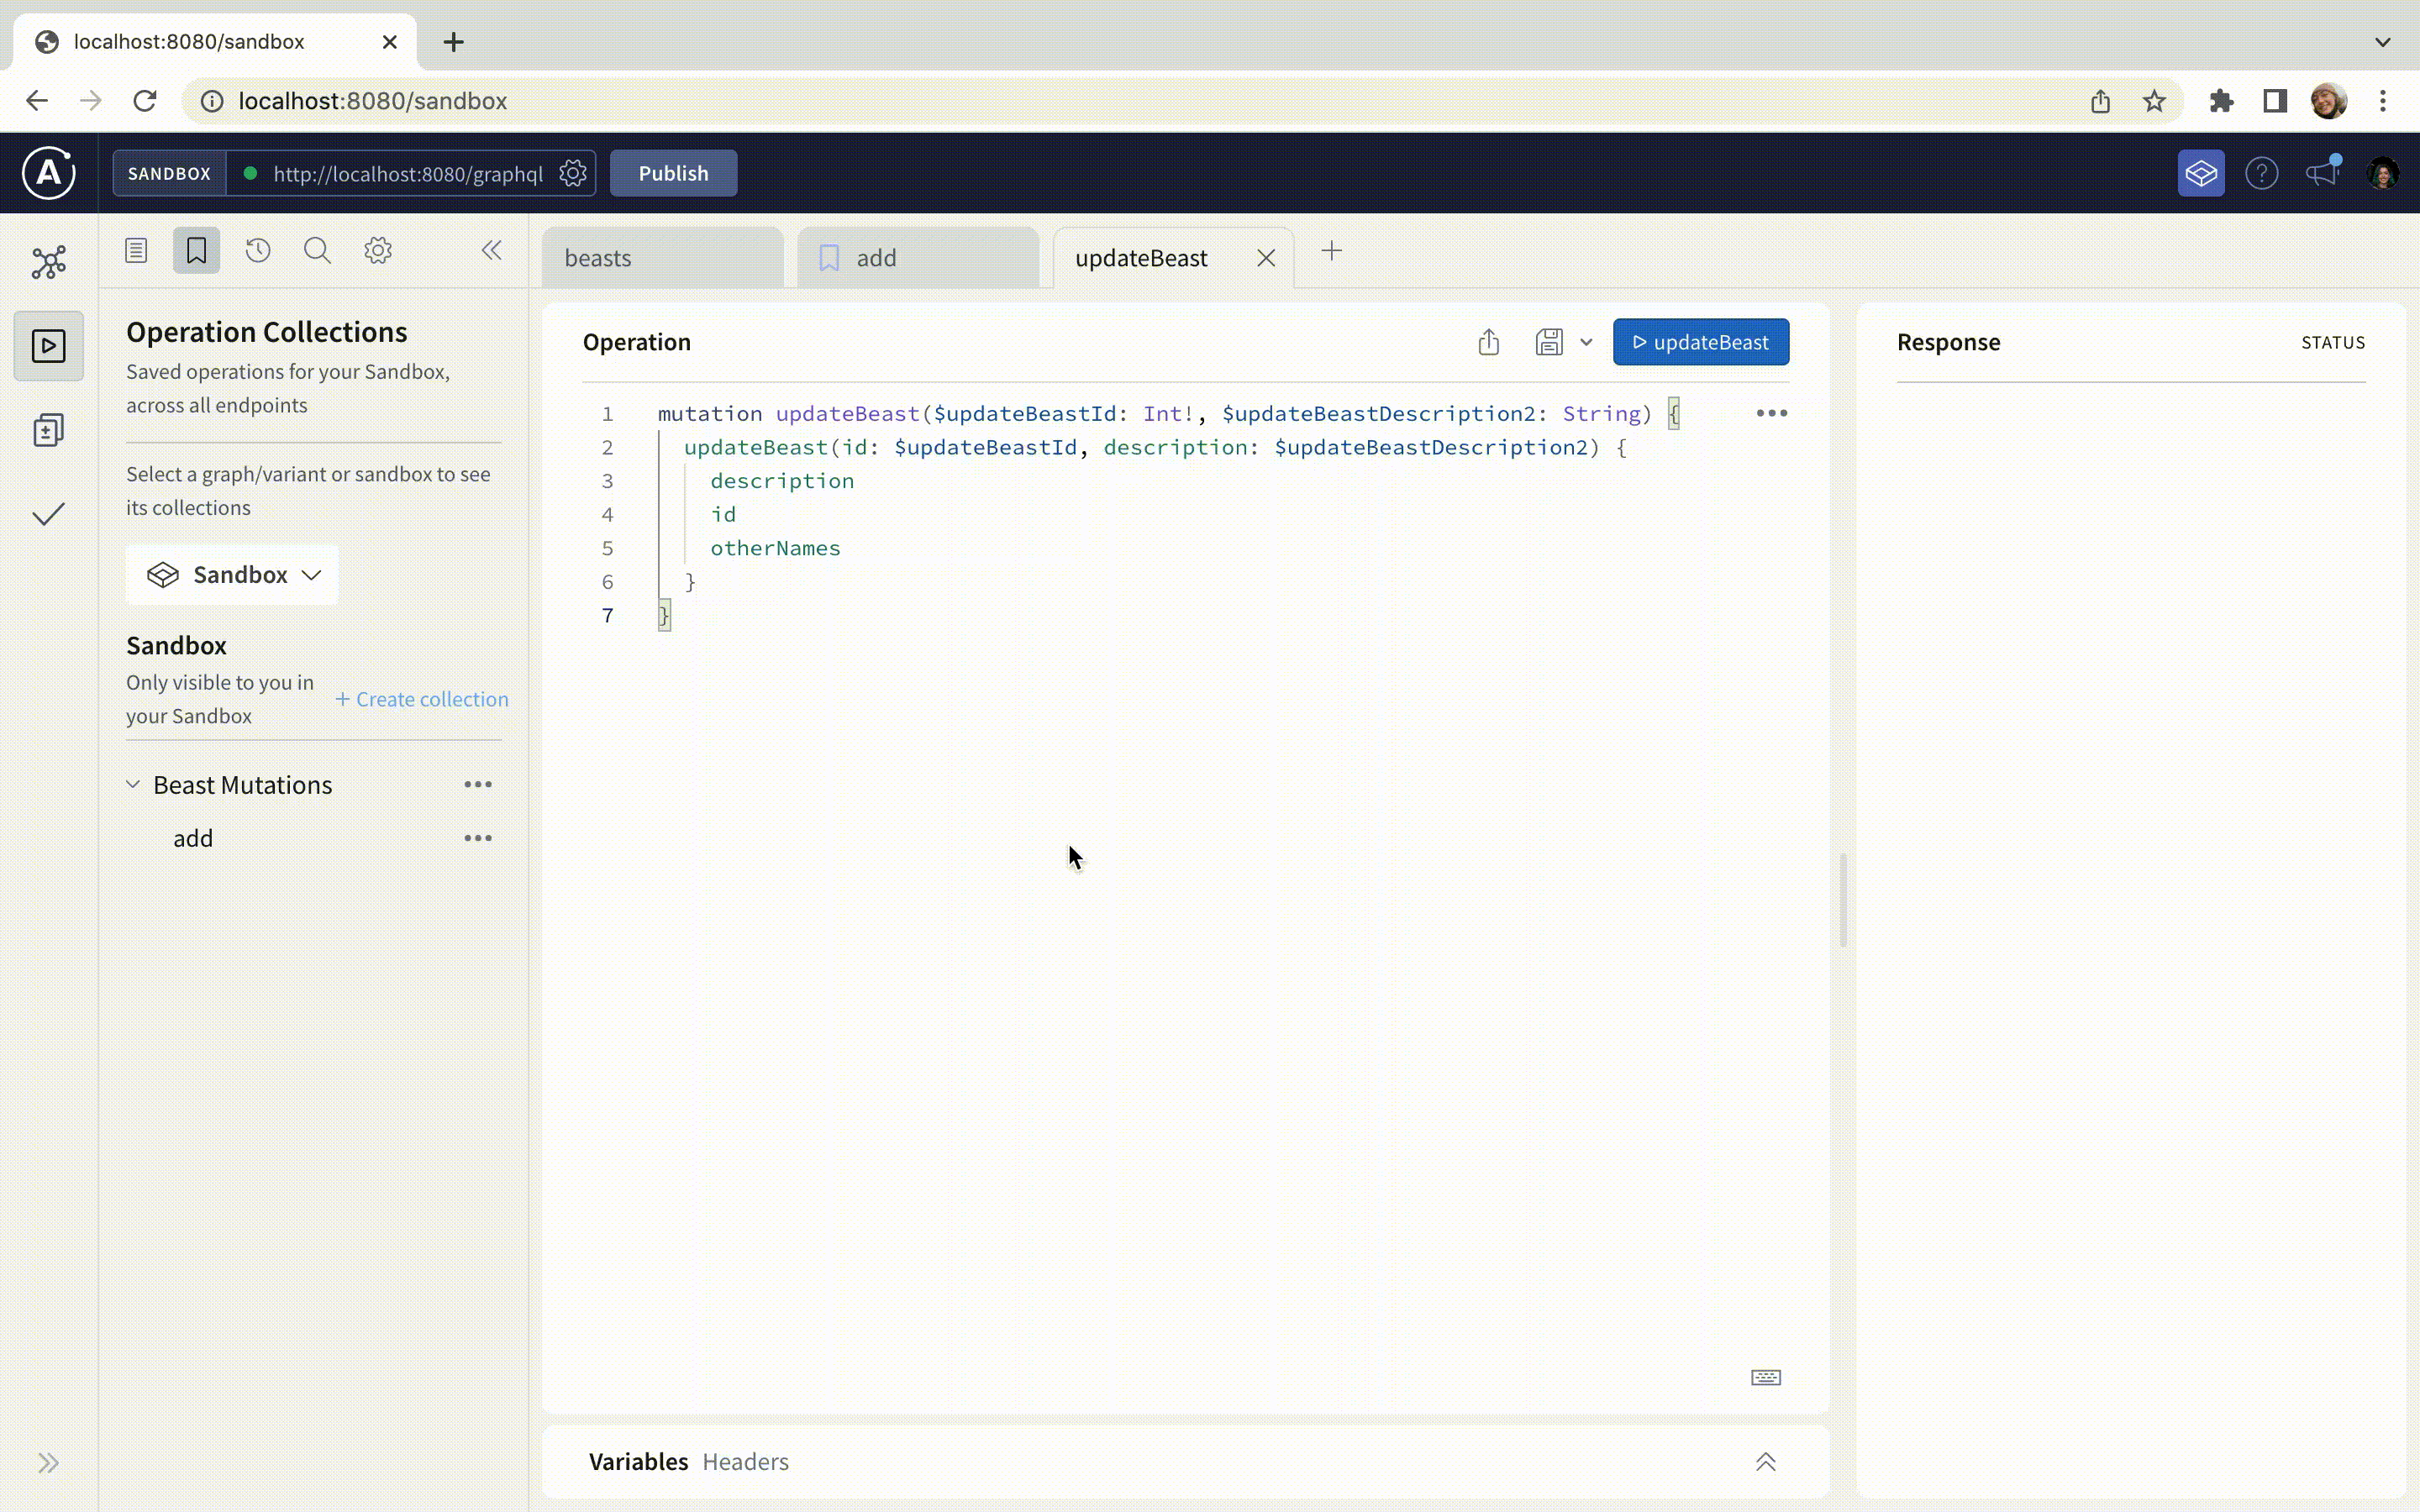Add a new operation tab with plus icon
Screen dimensions: 2420x1512
coord(1331,251)
